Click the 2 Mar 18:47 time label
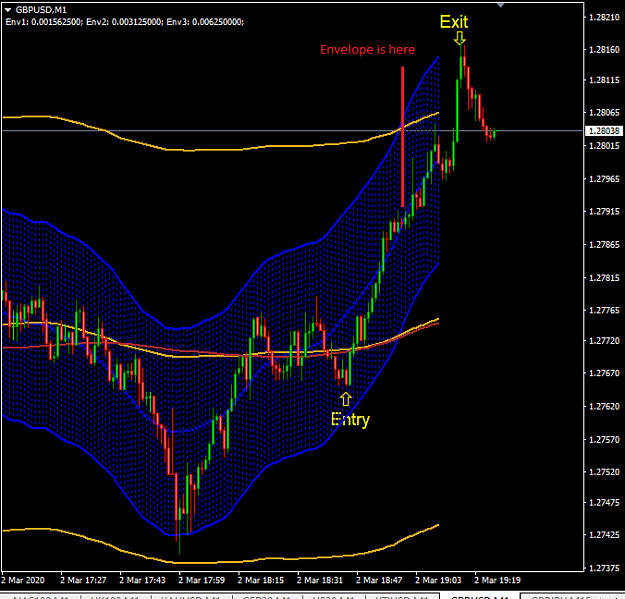This screenshot has height=599, width=625. click(x=379, y=580)
